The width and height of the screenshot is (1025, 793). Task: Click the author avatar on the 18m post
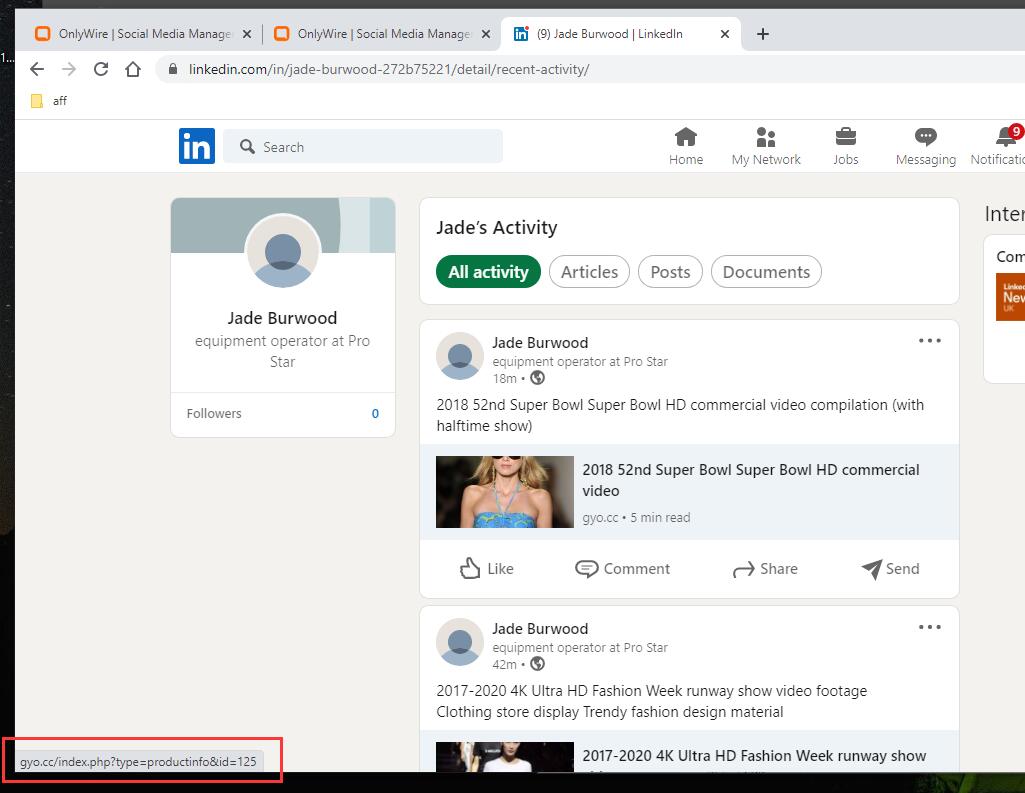460,356
